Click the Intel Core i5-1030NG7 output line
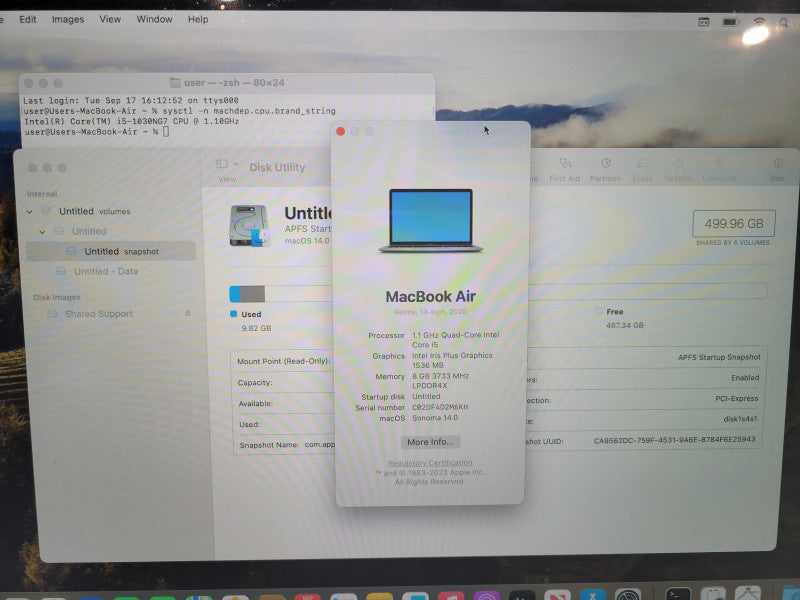 coord(131,121)
